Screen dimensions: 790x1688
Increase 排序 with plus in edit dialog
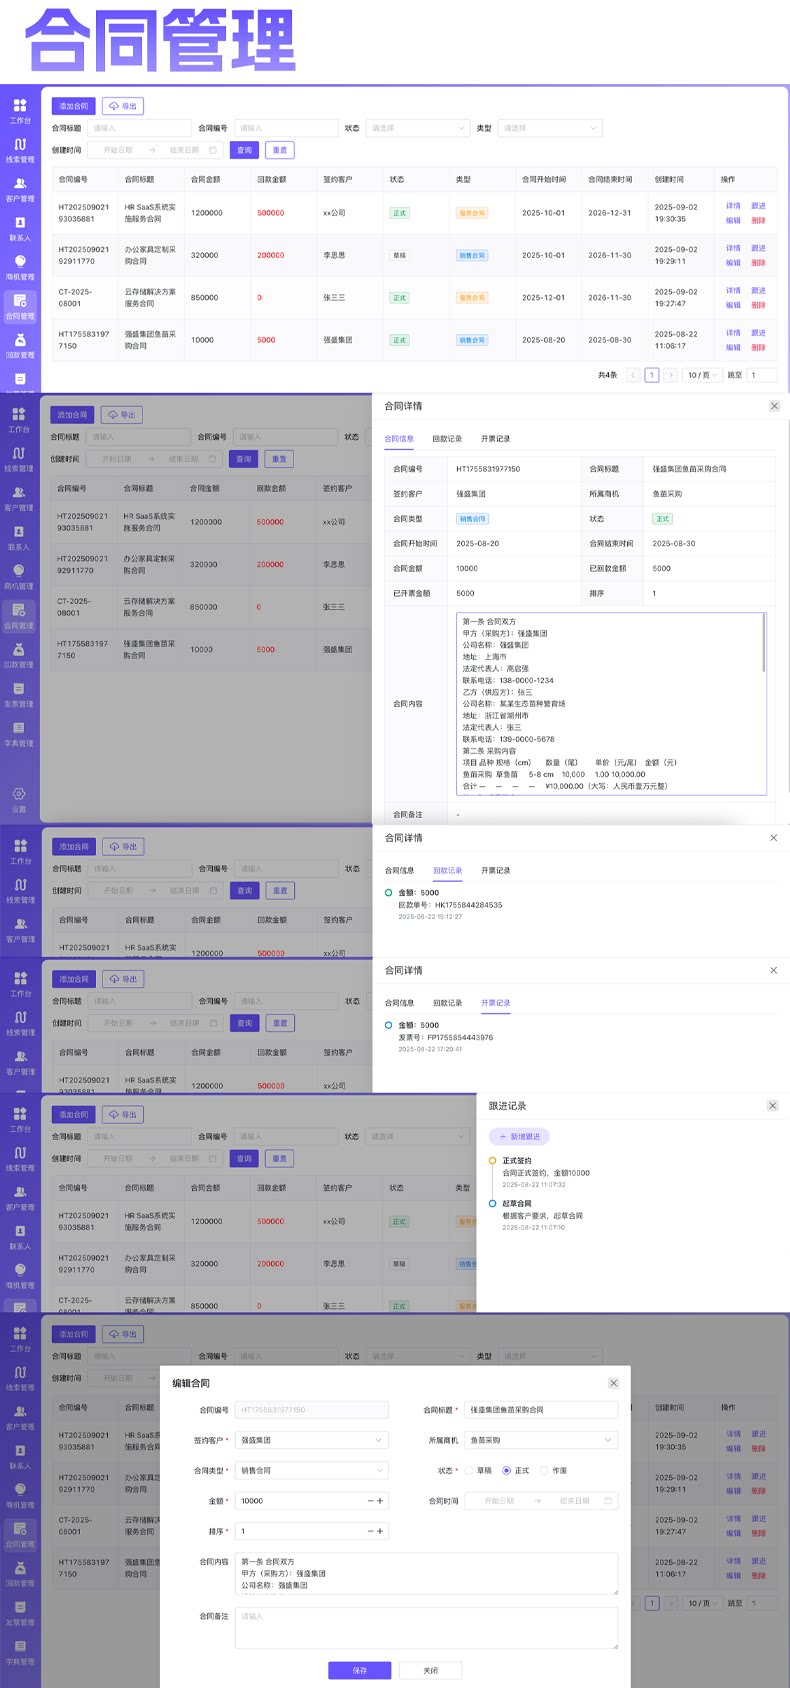click(380, 1531)
